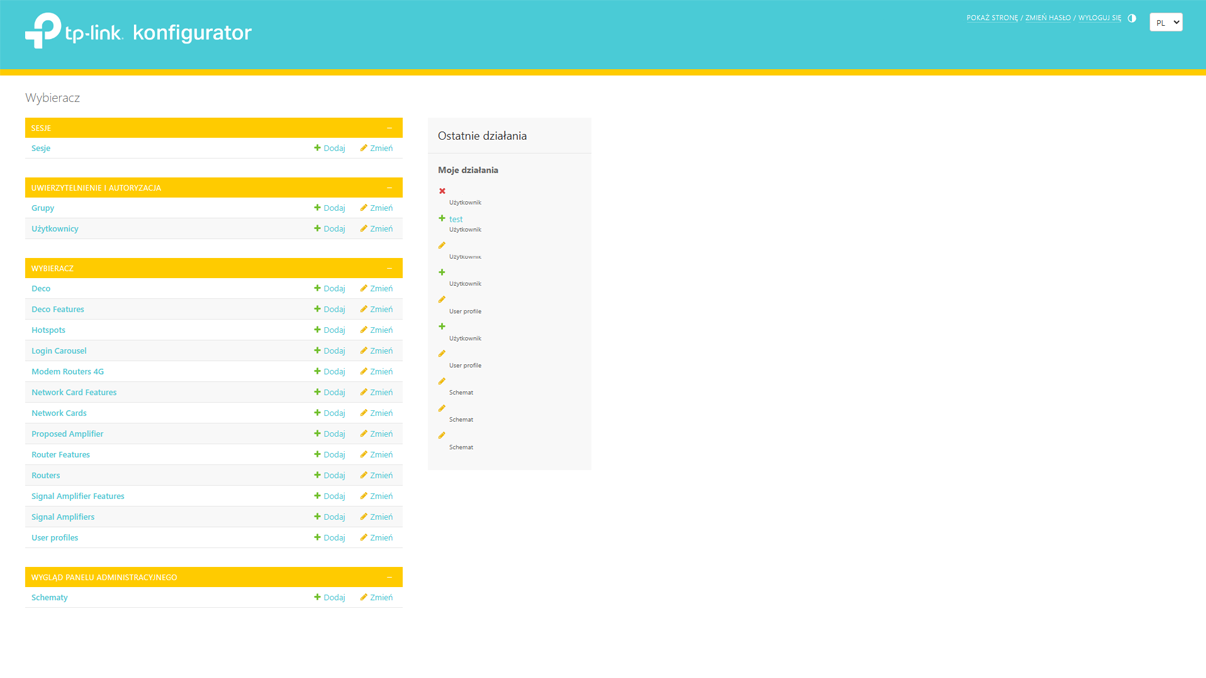1206x678 pixels.
Task: Open the test entry in recent actions
Action: click(456, 219)
